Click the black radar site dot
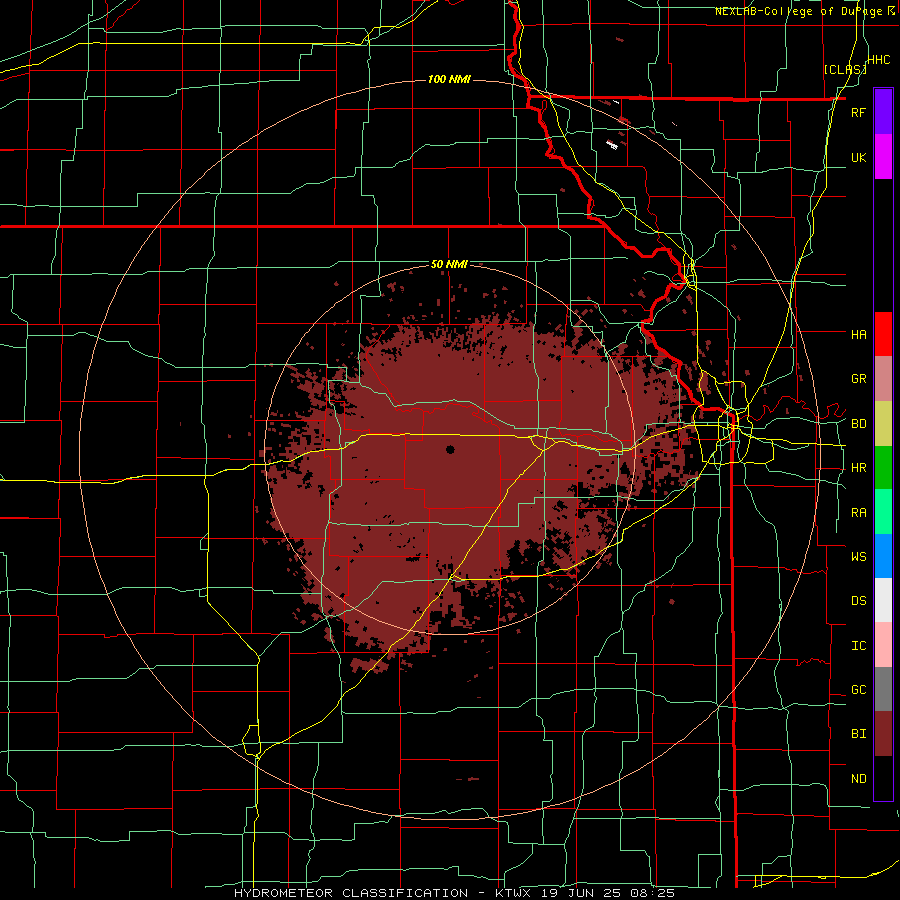The image size is (900, 900). tap(450, 449)
